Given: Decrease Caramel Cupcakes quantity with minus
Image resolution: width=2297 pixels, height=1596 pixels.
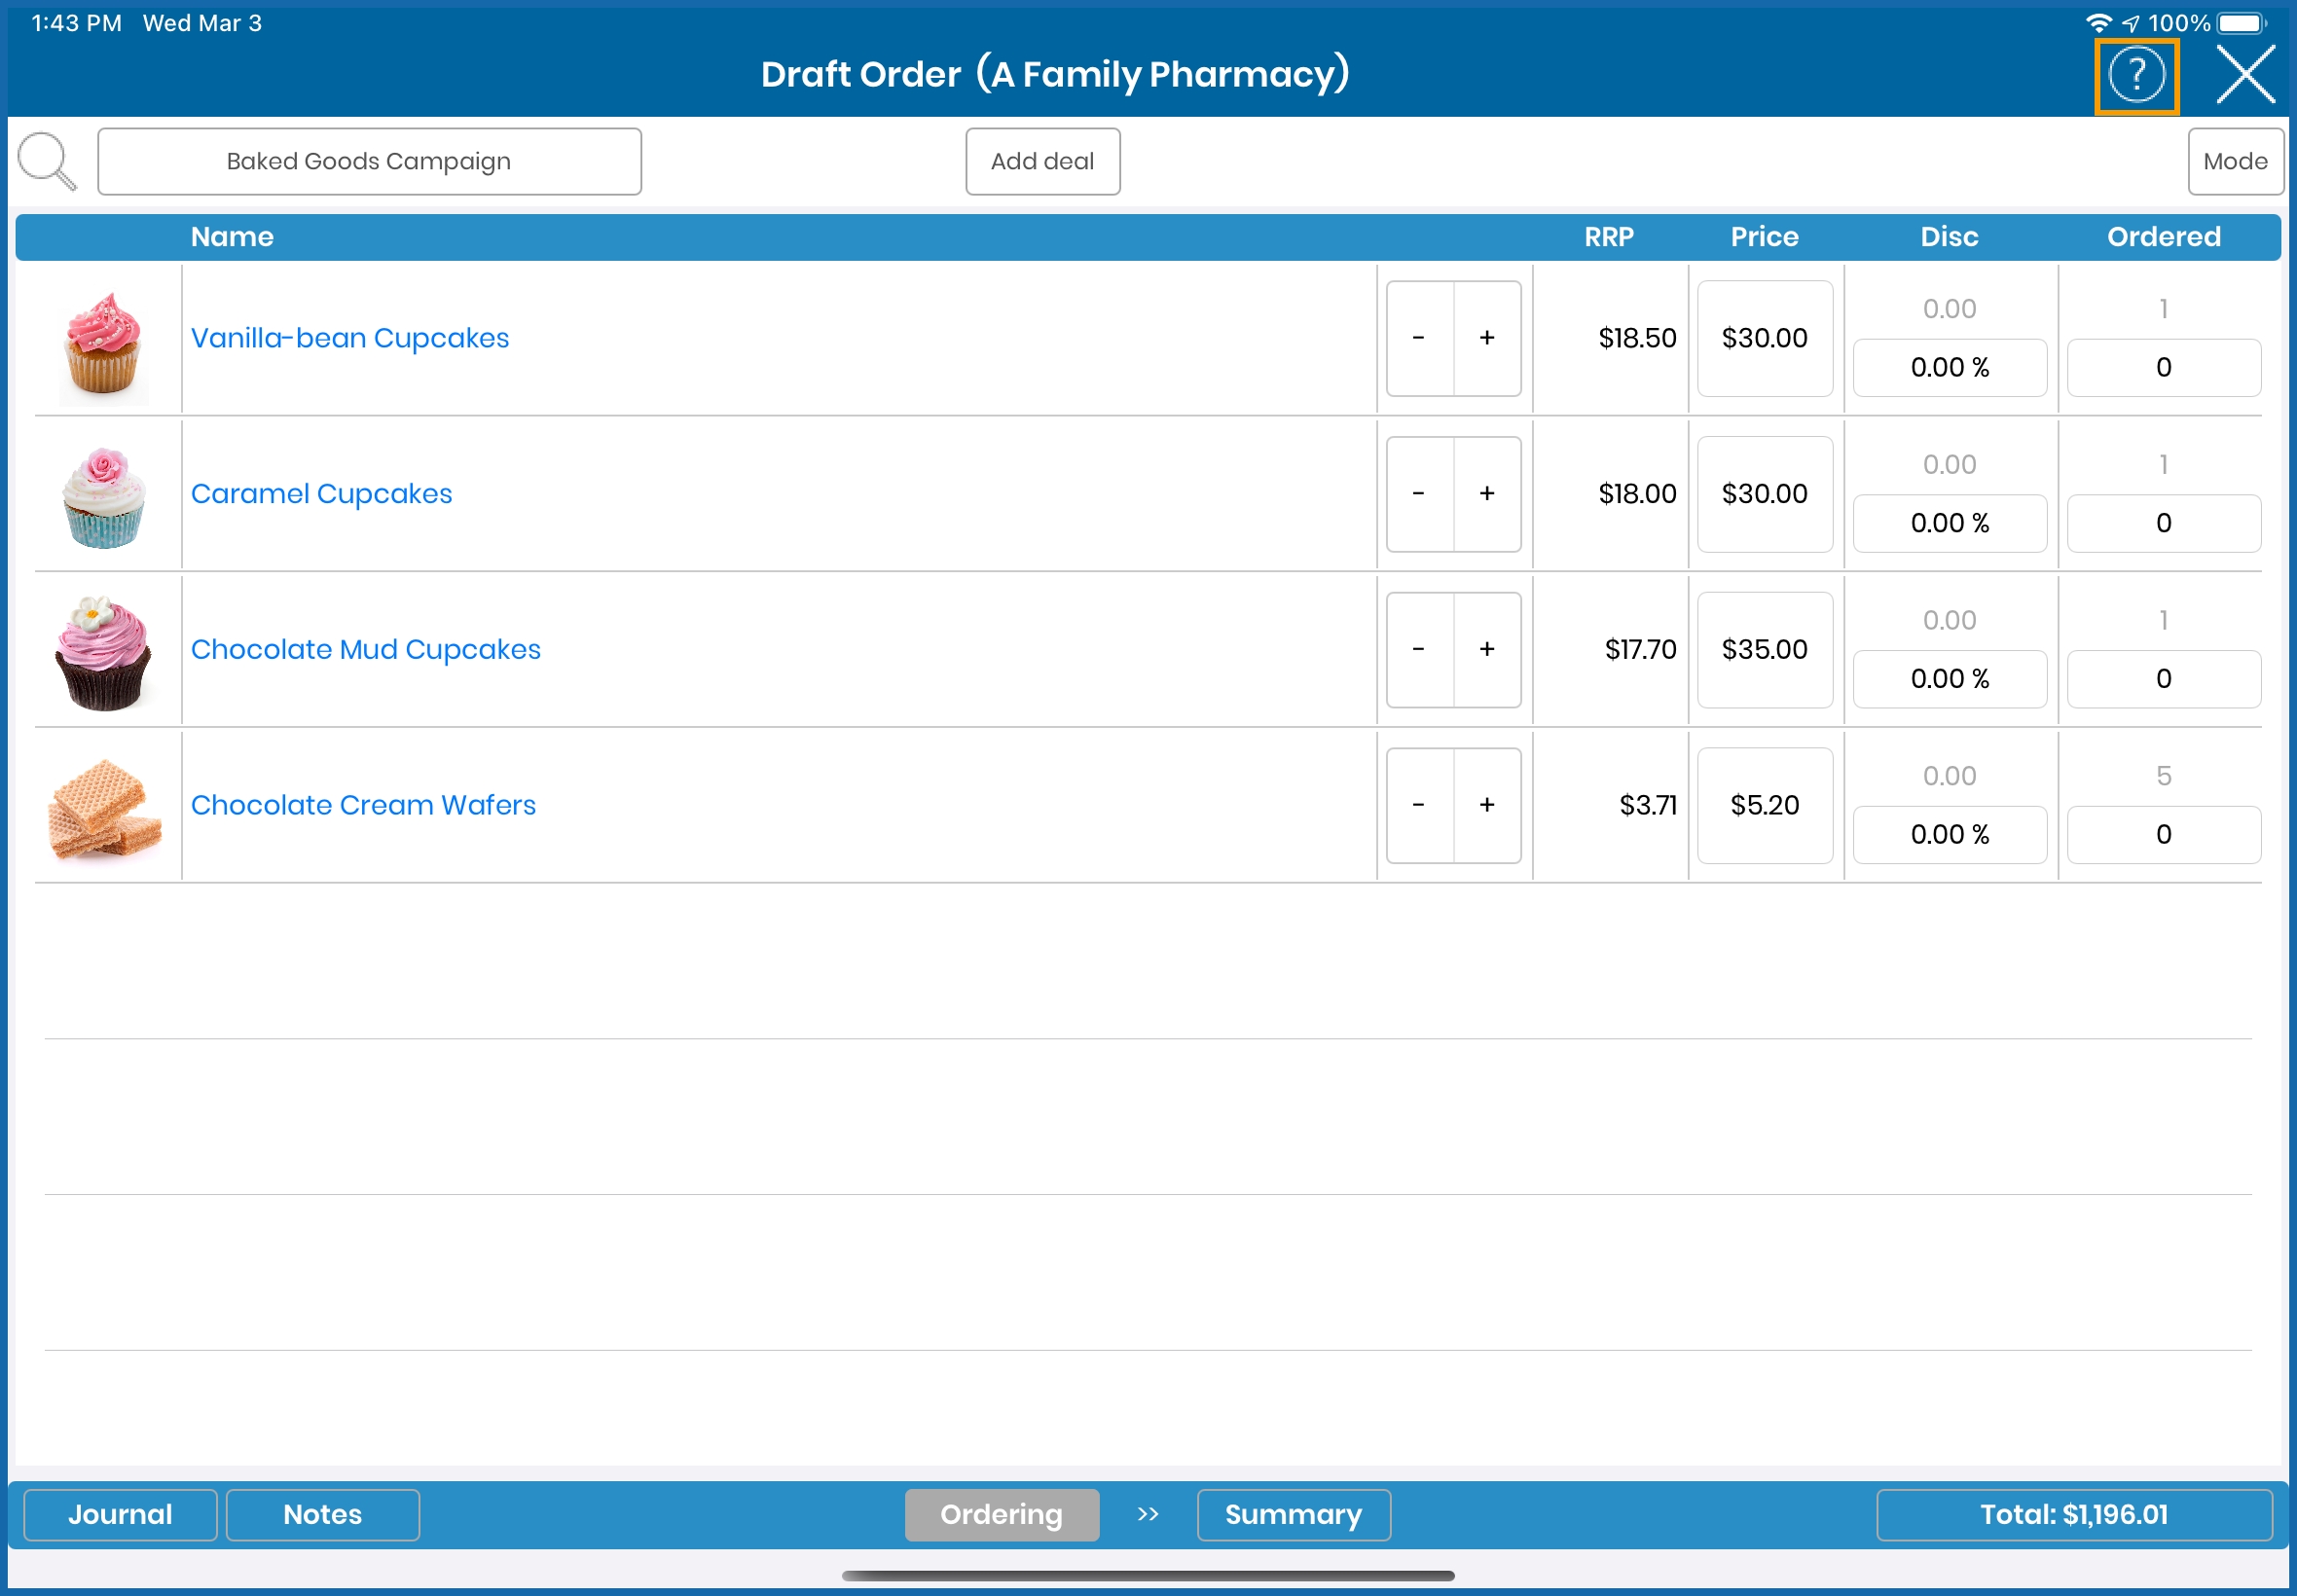Looking at the screenshot, I should click(x=1418, y=494).
